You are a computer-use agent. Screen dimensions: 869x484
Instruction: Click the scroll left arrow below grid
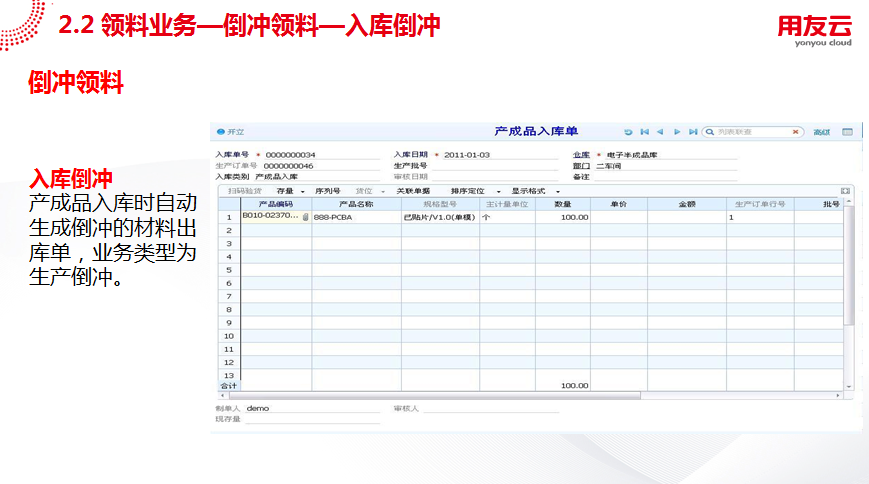[222, 395]
